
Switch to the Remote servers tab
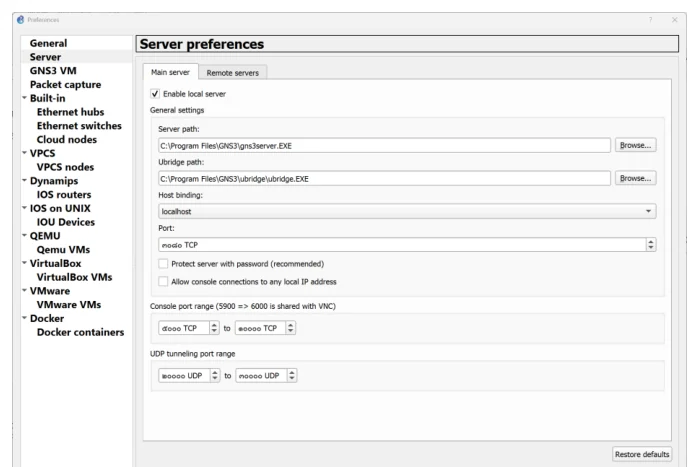coord(232,73)
